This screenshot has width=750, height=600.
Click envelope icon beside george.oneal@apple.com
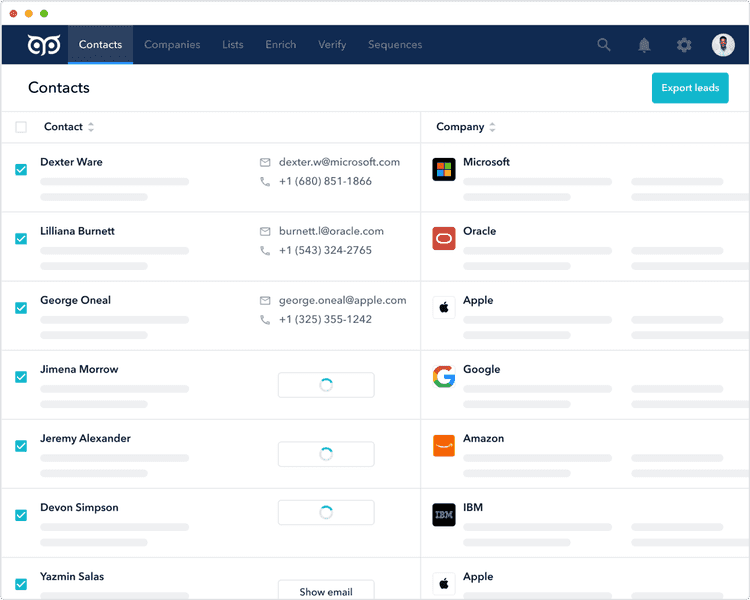265,300
